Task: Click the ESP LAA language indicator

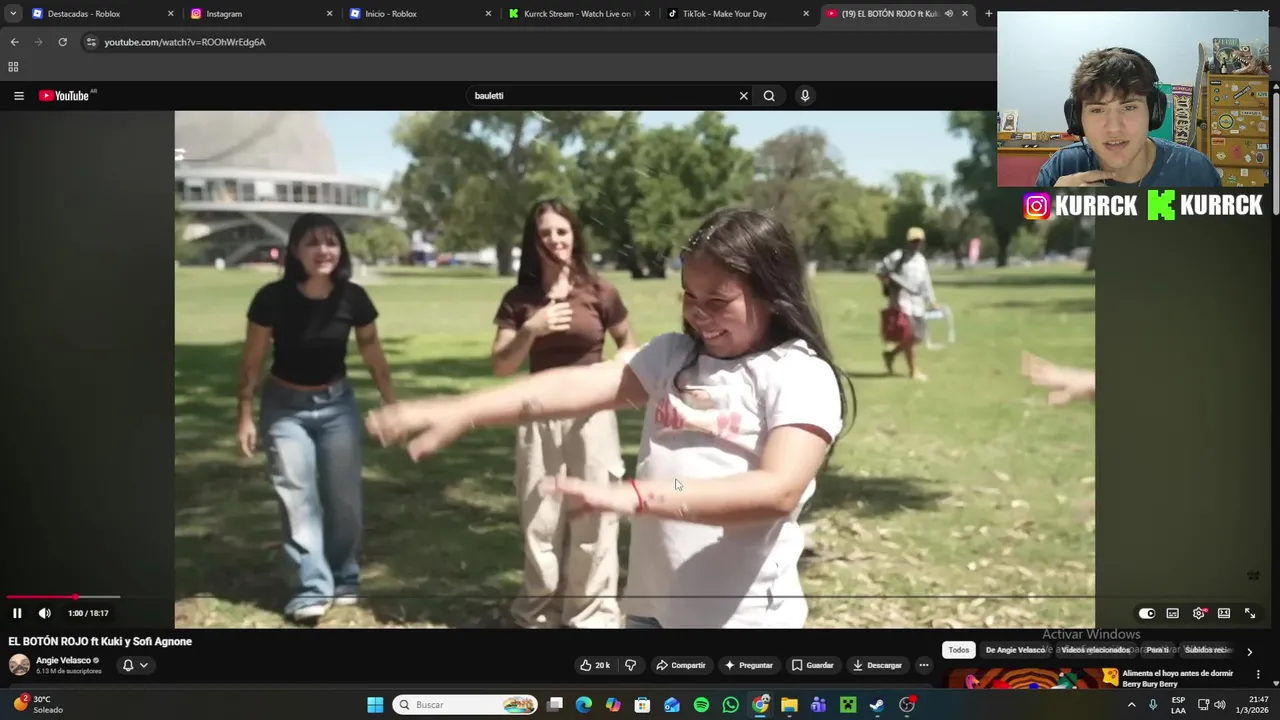Action: [1178, 705]
